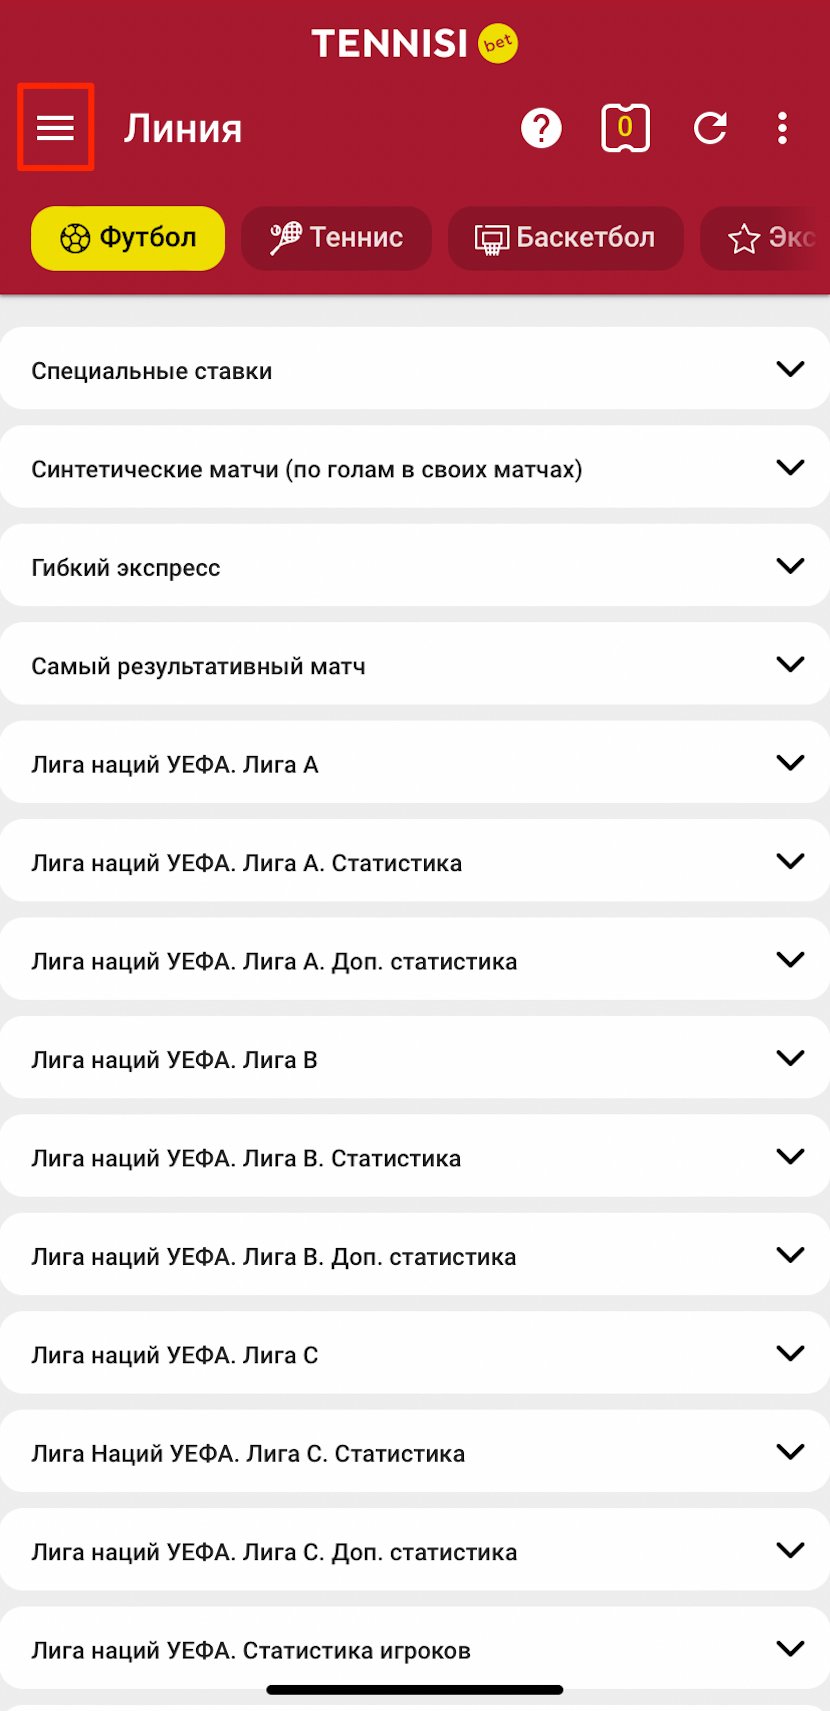Image resolution: width=830 pixels, height=1711 pixels.
Task: Switch to the Баскетбол sport tab
Action: tap(565, 238)
